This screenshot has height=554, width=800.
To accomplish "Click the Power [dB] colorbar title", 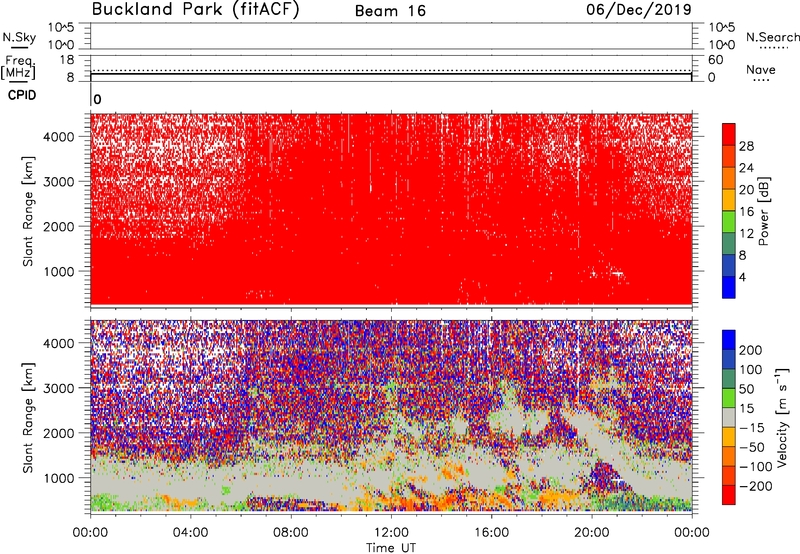I will click(x=764, y=211).
